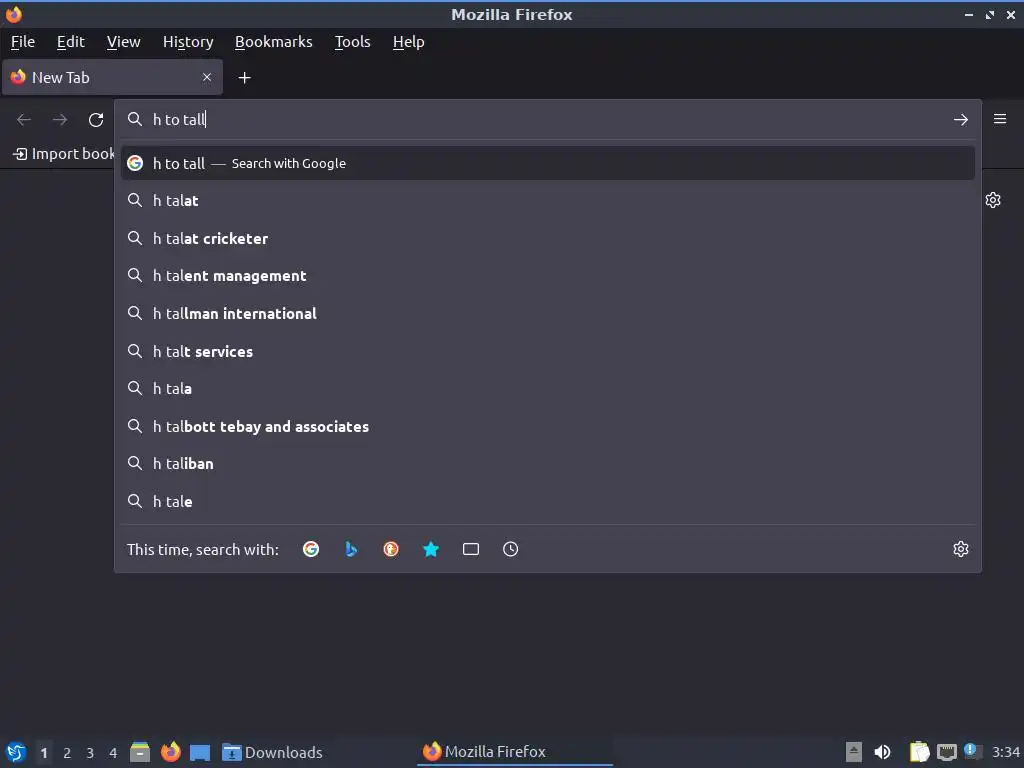Switch to workspace 2
Viewport: 1024px width, 768px height.
(x=67, y=753)
